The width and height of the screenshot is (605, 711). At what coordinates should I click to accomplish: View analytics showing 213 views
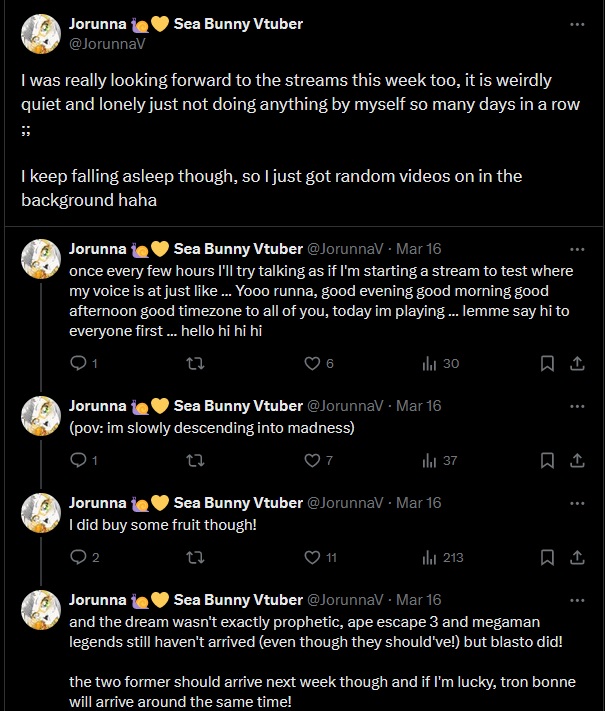pos(440,557)
